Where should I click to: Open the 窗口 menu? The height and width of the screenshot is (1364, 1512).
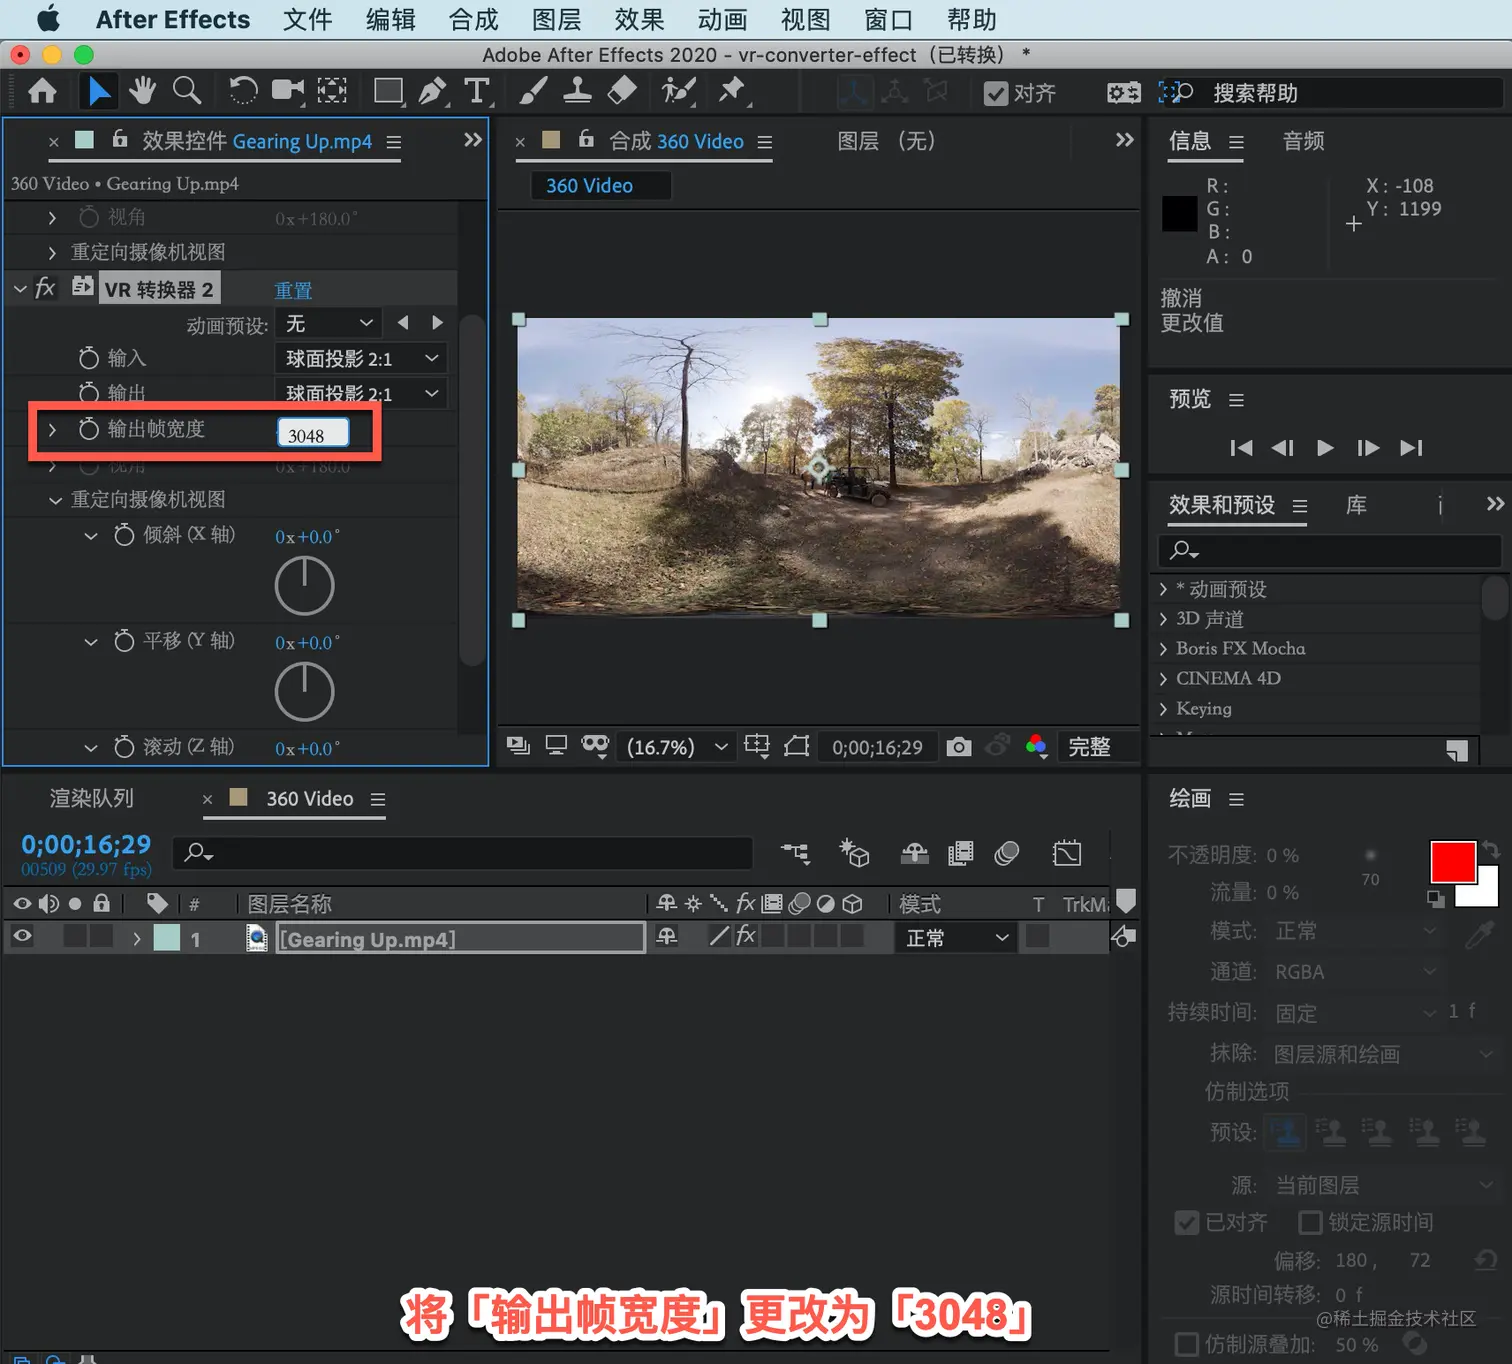tap(888, 19)
